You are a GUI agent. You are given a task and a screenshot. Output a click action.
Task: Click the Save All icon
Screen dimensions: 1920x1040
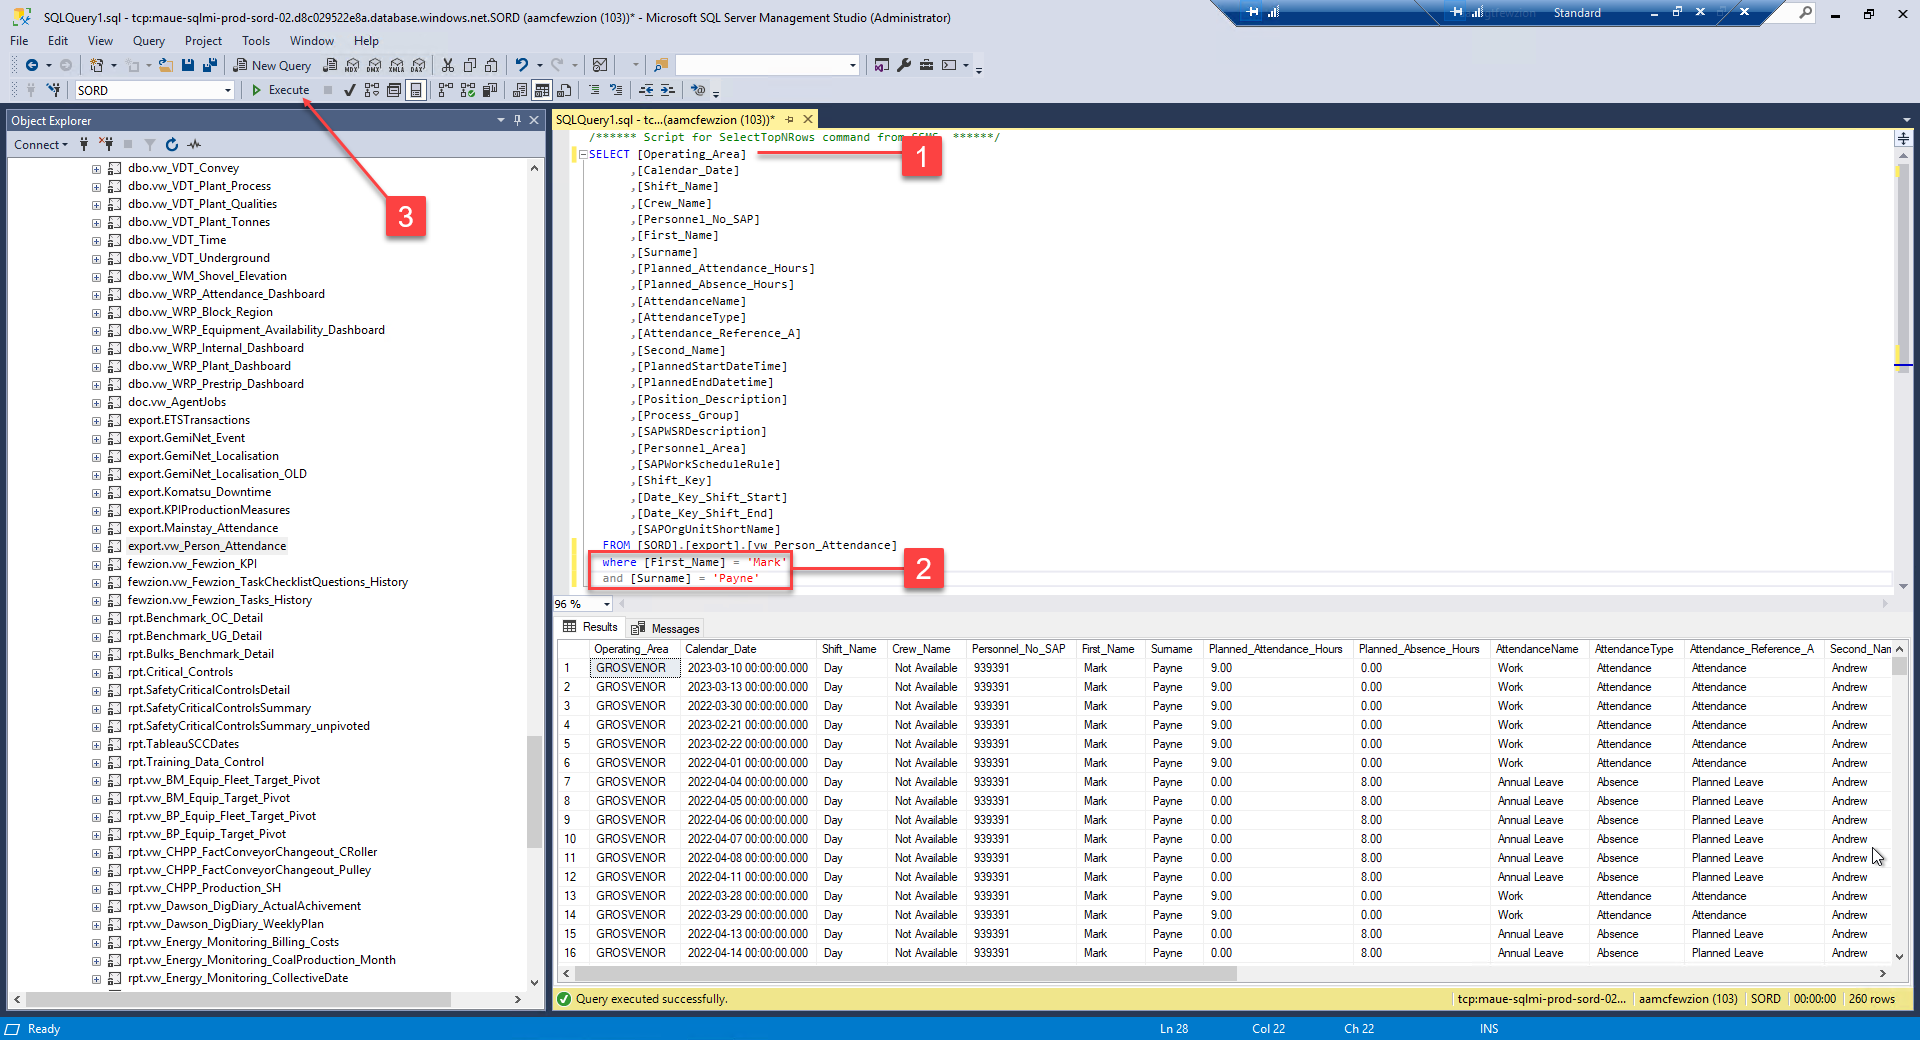[x=210, y=65]
